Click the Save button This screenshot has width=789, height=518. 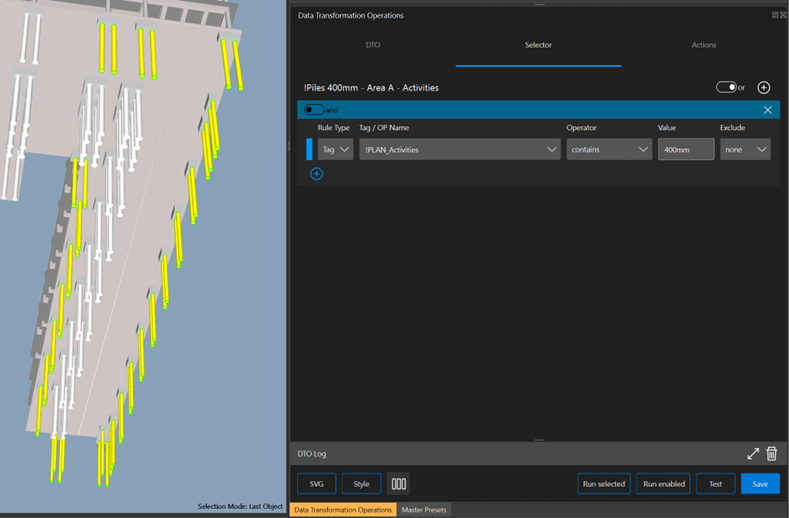click(x=760, y=484)
